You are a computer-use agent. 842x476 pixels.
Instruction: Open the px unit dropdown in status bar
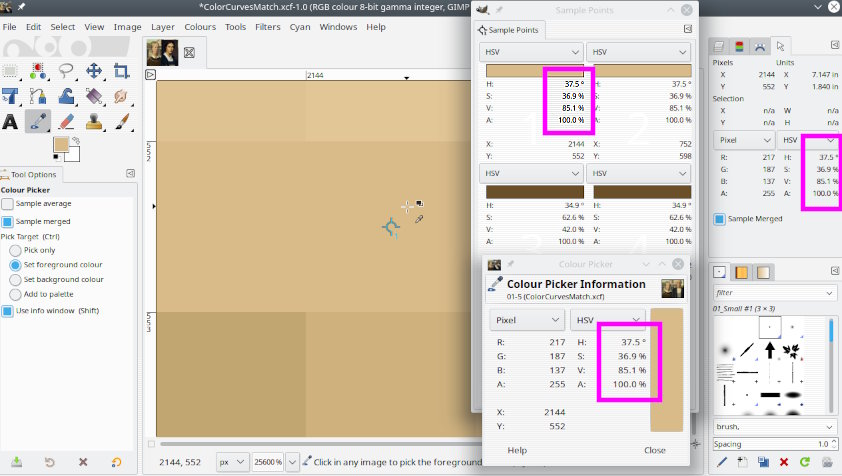click(232, 462)
